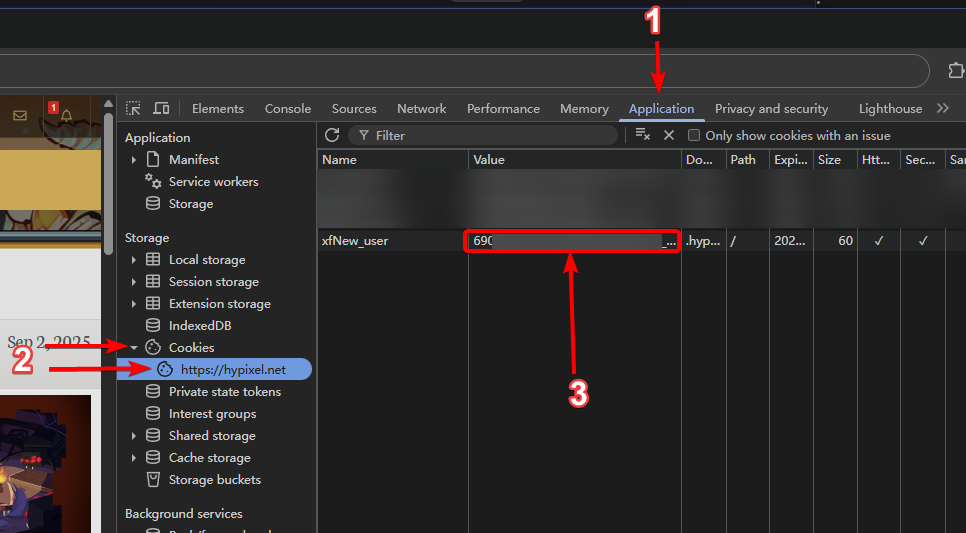Open the webpage notifications bell icon
This screenshot has width=966, height=533.
click(67, 115)
